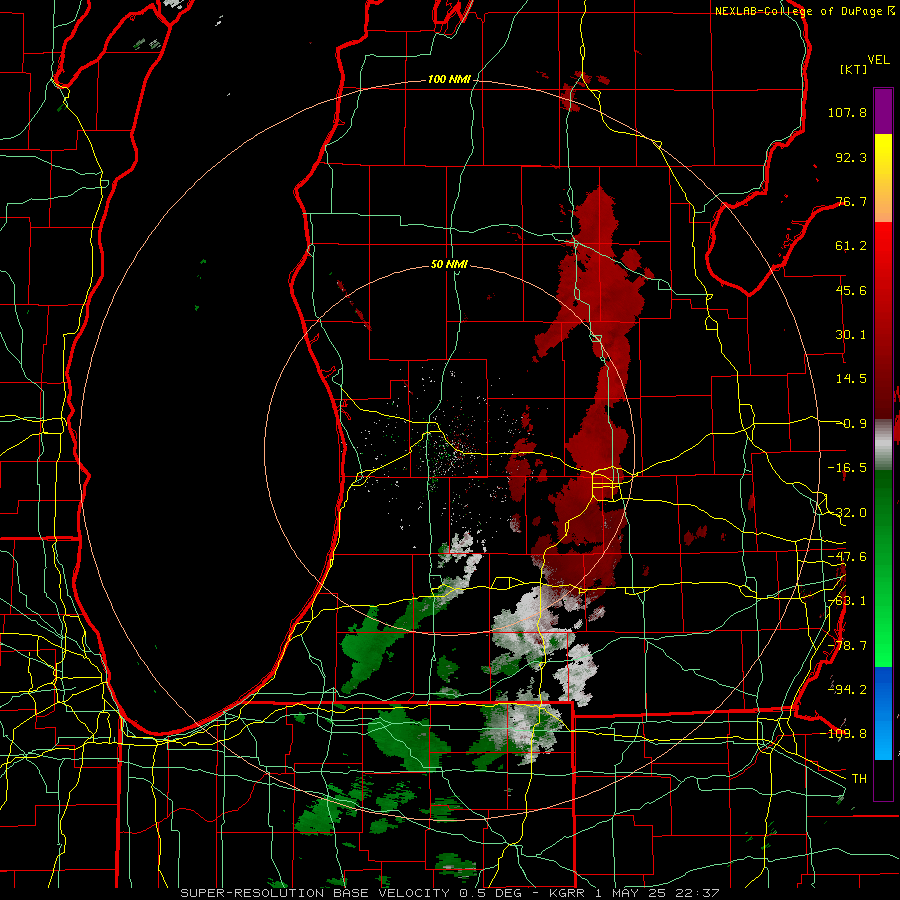Select the -94.2 scale value
This screenshot has height=900, width=900.
(847, 689)
